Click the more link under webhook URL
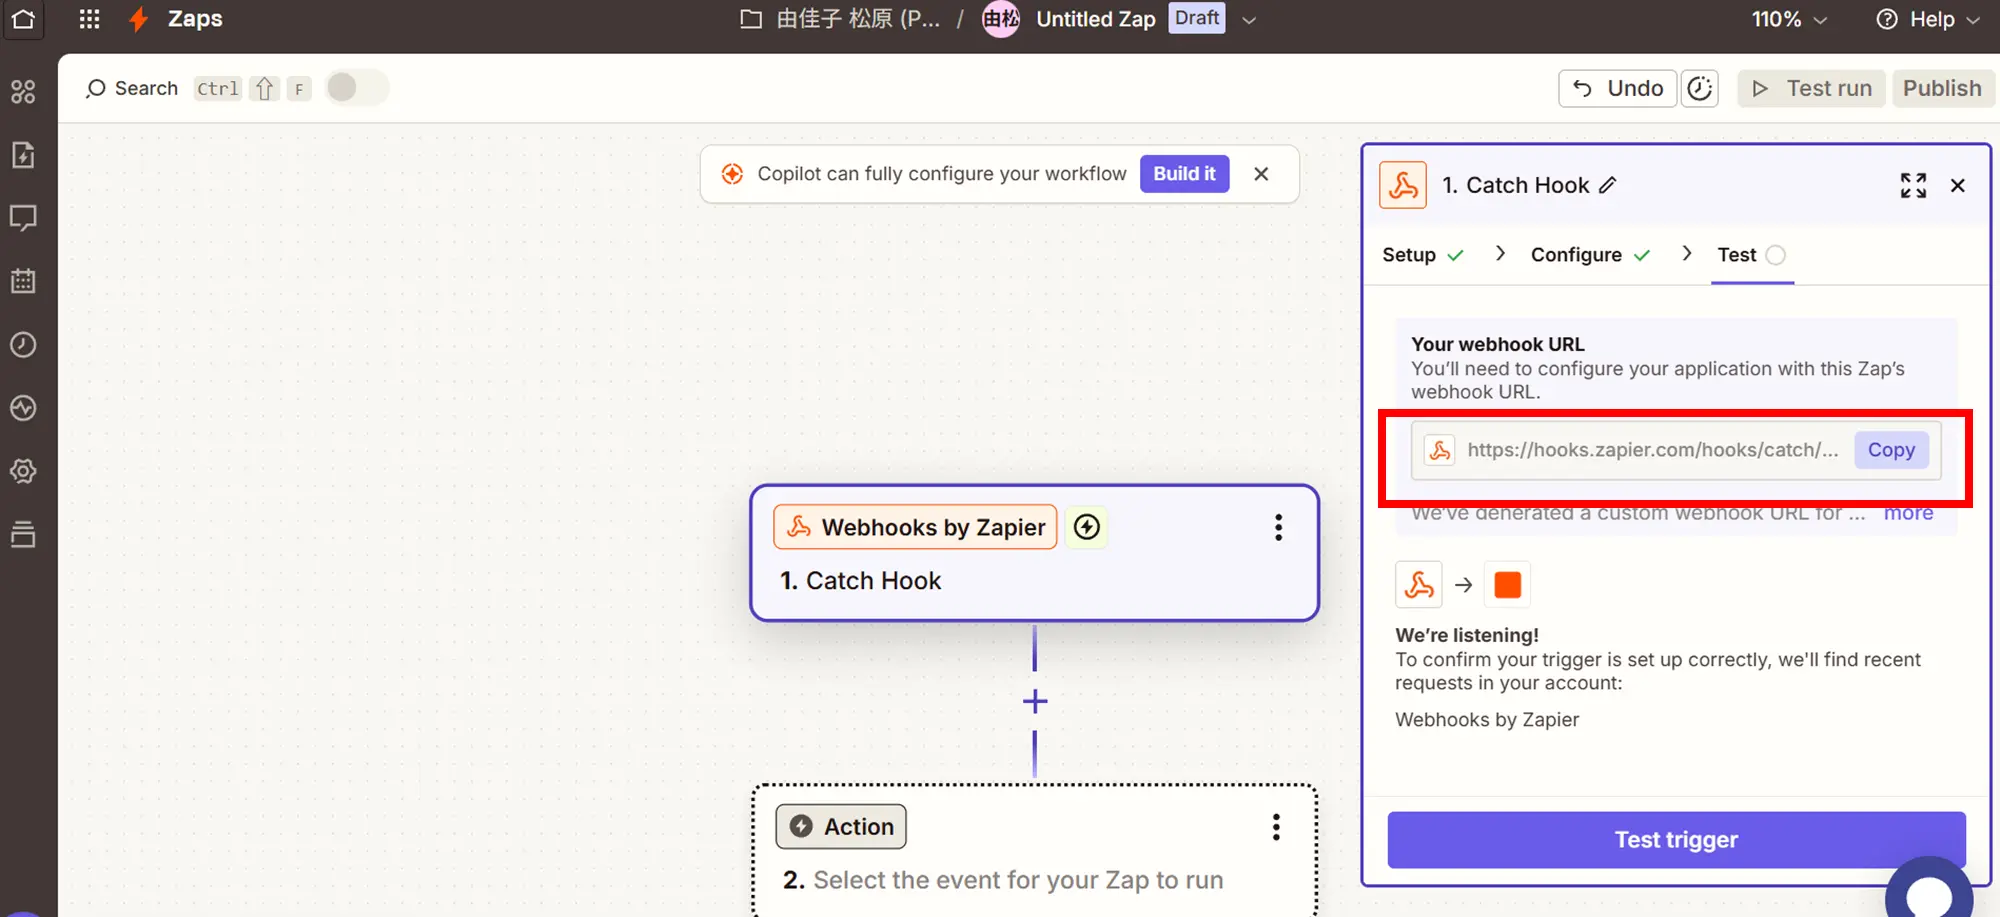Screen dimensions: 2000x917 (x=1908, y=513)
